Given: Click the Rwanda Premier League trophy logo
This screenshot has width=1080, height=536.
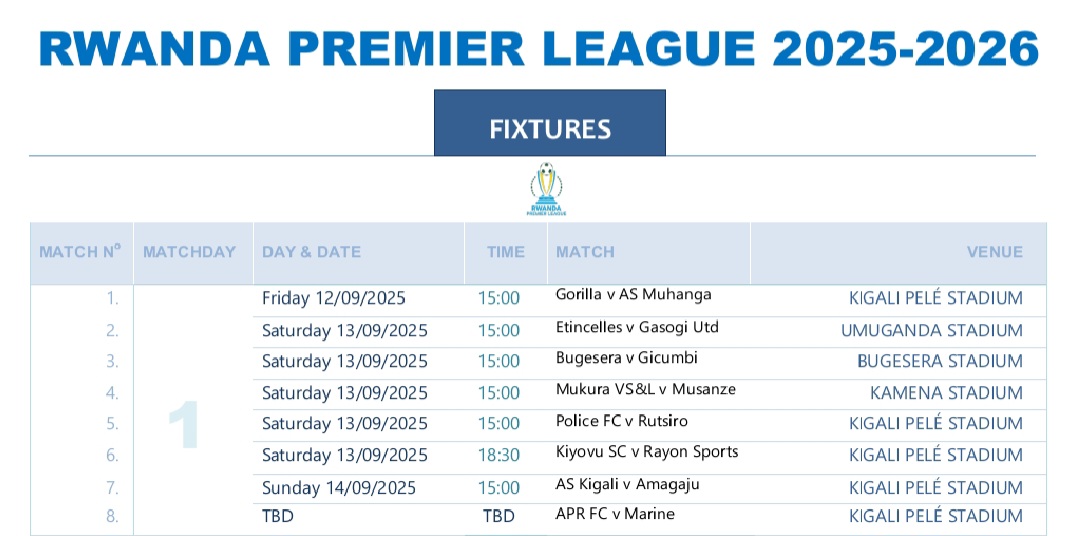Looking at the screenshot, I should [x=545, y=190].
